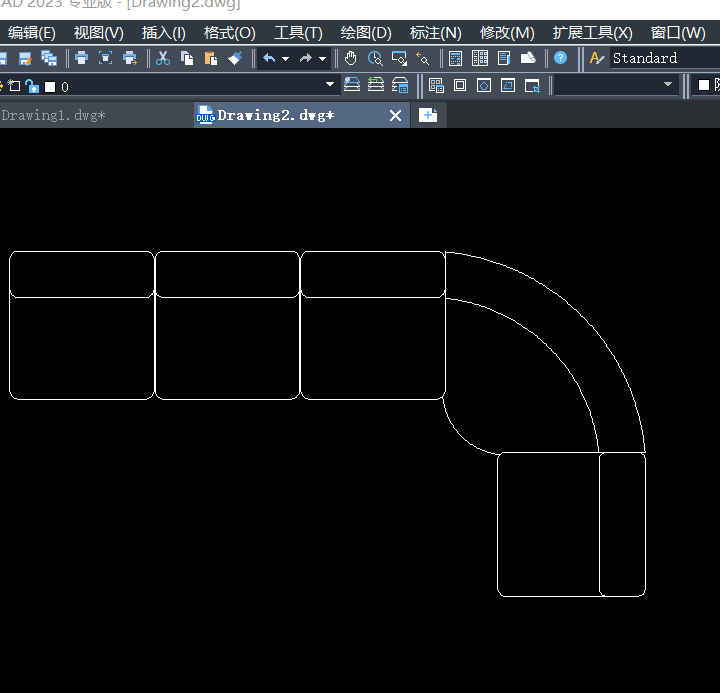Click the Zoom Previous icon
Viewport: 720px width, 693px height.
point(422,58)
